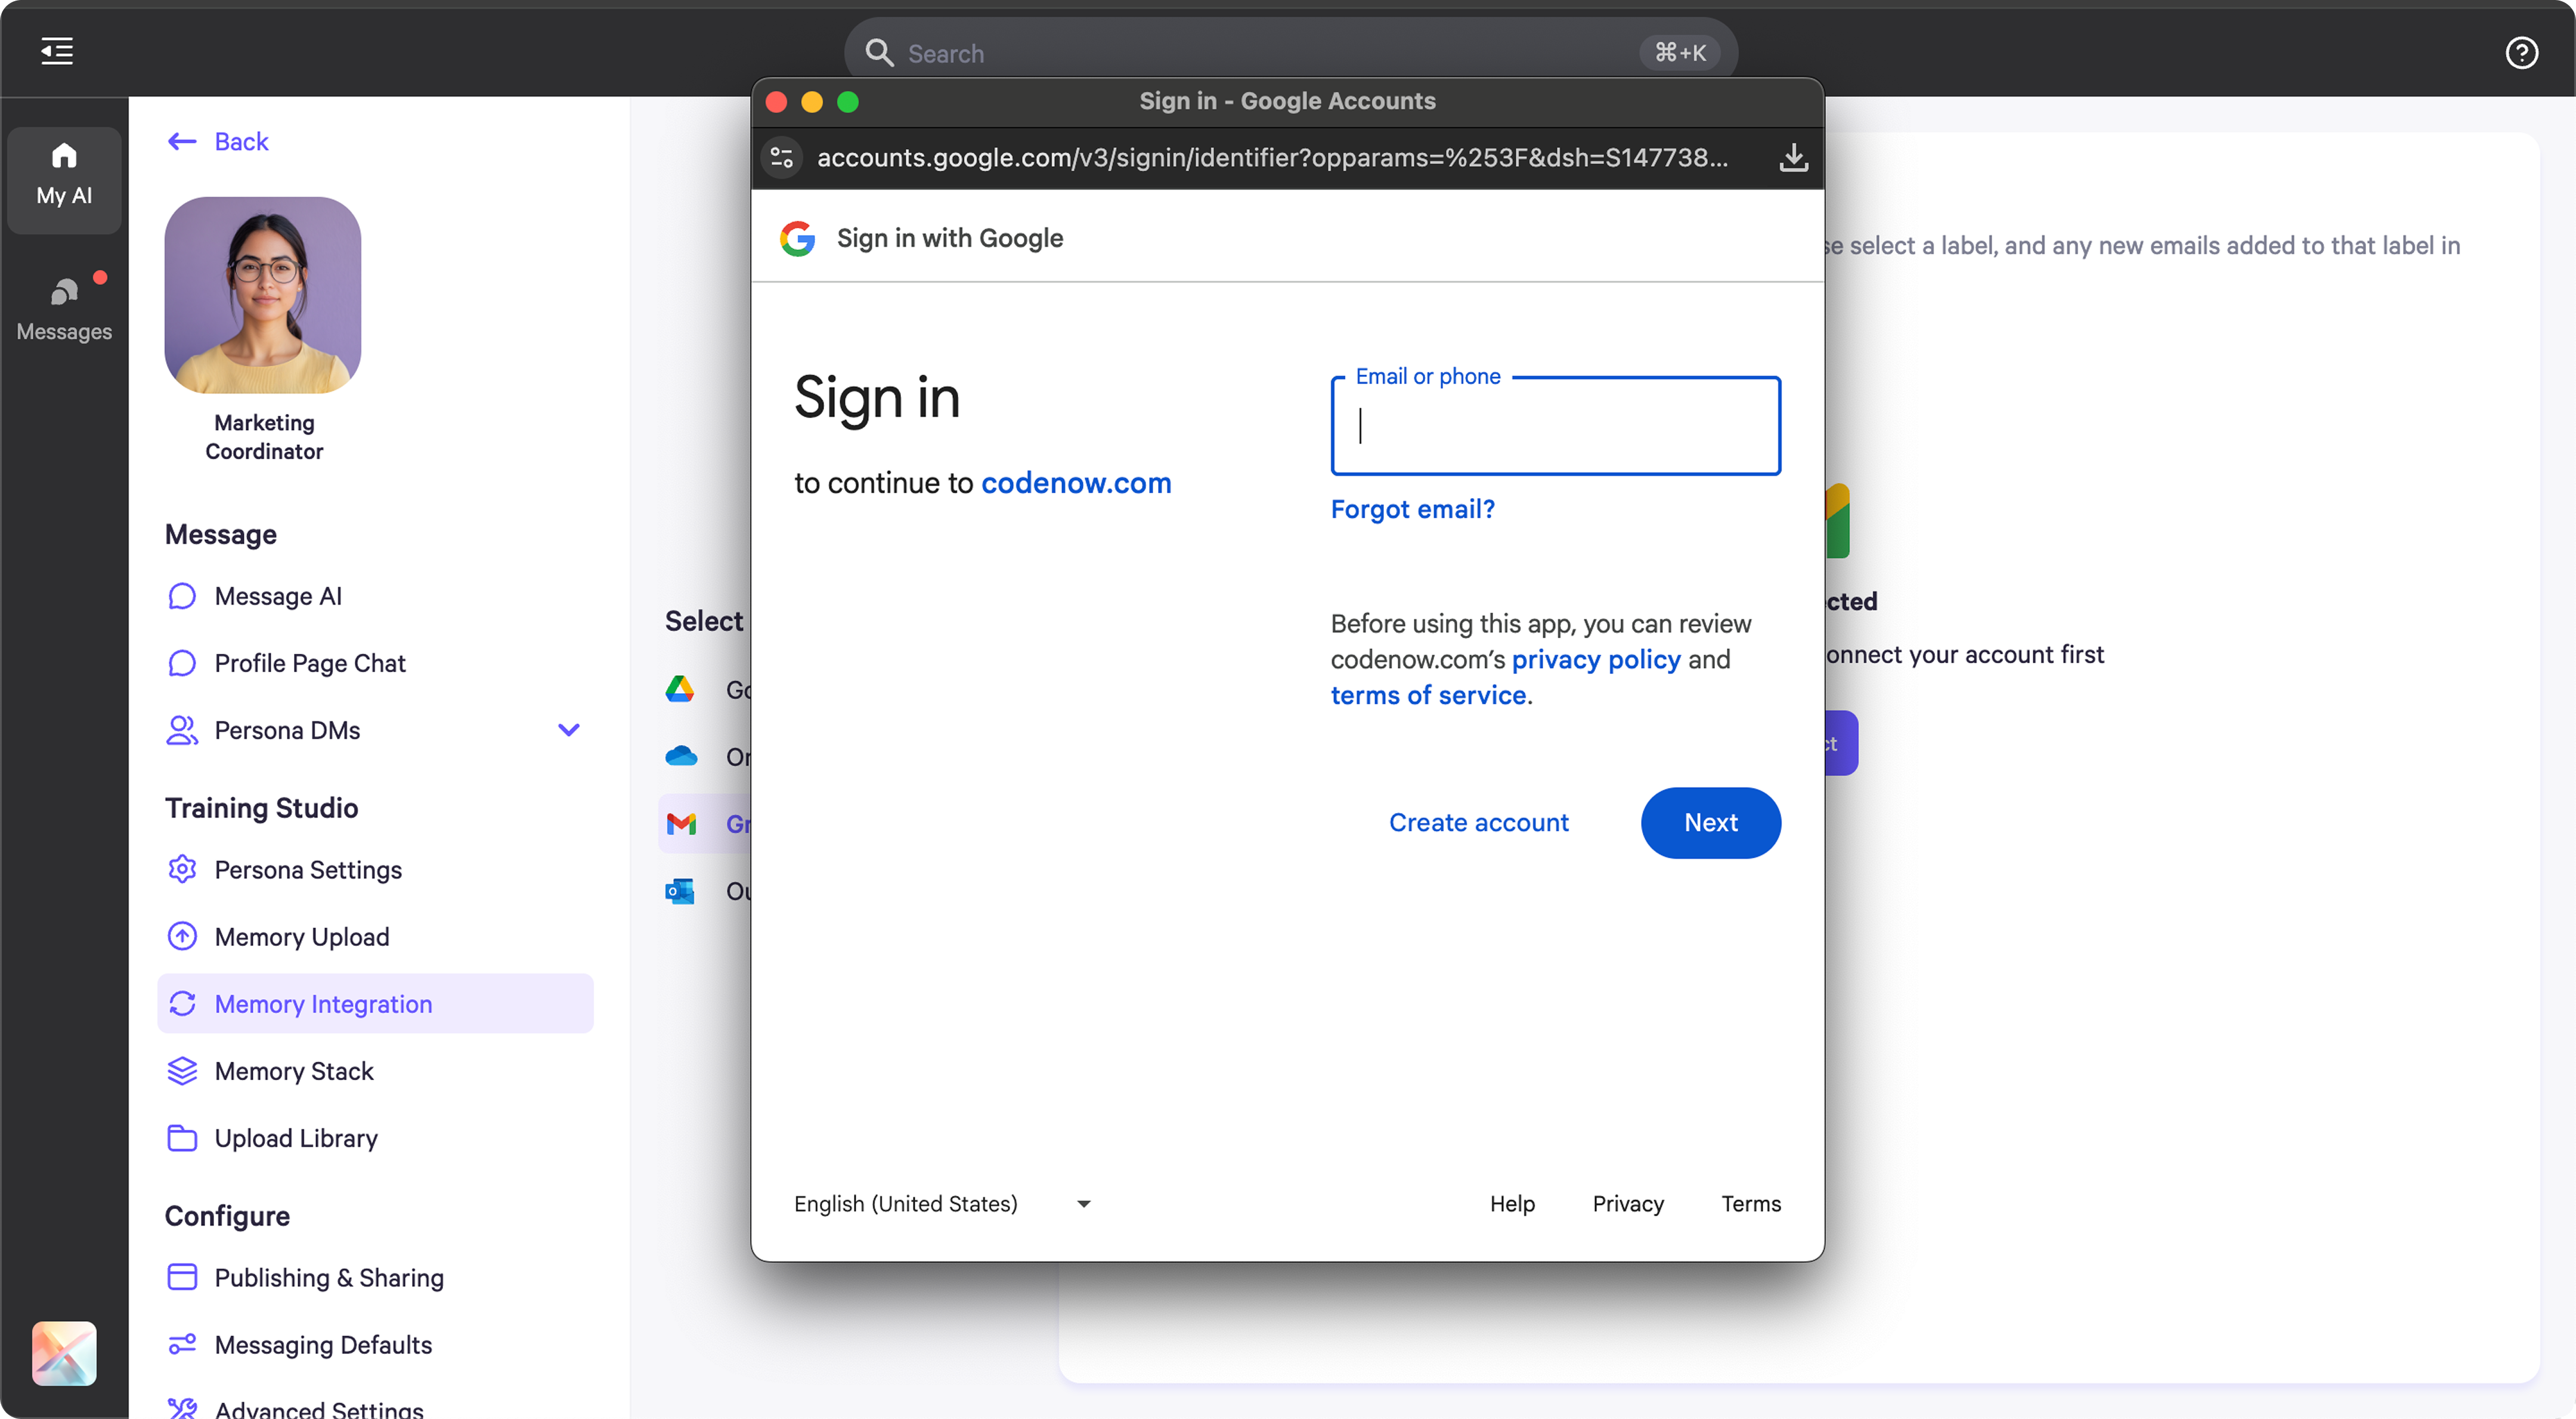This screenshot has width=2576, height=1419.
Task: Open the English (United States) language dropdown
Action: tap(941, 1203)
